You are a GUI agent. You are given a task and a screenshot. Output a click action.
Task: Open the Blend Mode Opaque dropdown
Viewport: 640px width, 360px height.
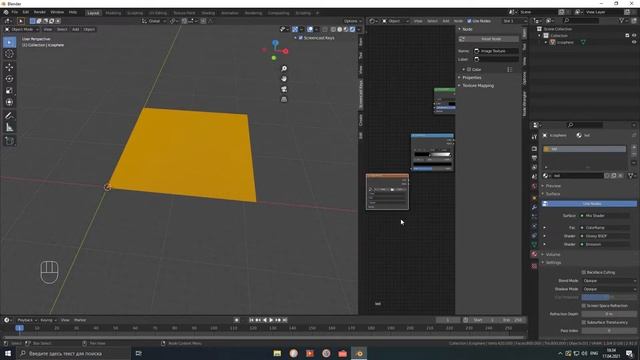609,281
